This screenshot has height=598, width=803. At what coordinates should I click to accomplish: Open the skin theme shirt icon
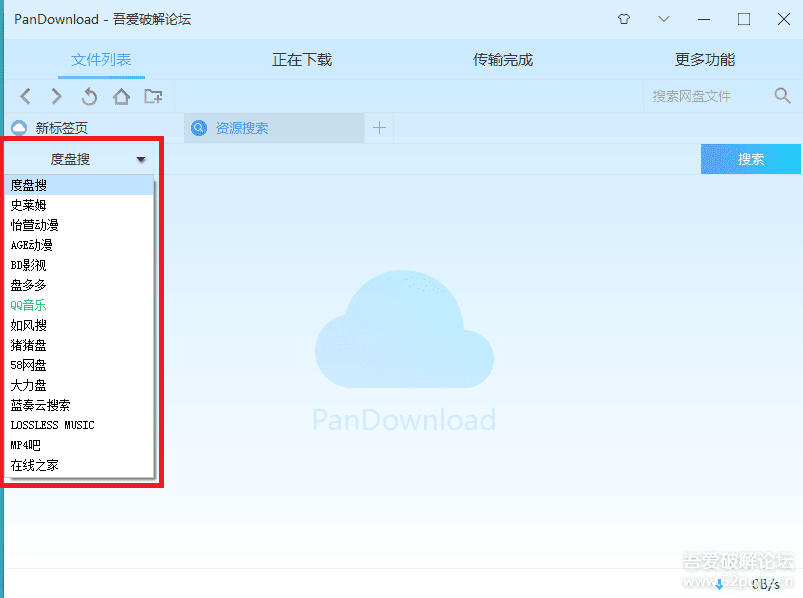[624, 19]
